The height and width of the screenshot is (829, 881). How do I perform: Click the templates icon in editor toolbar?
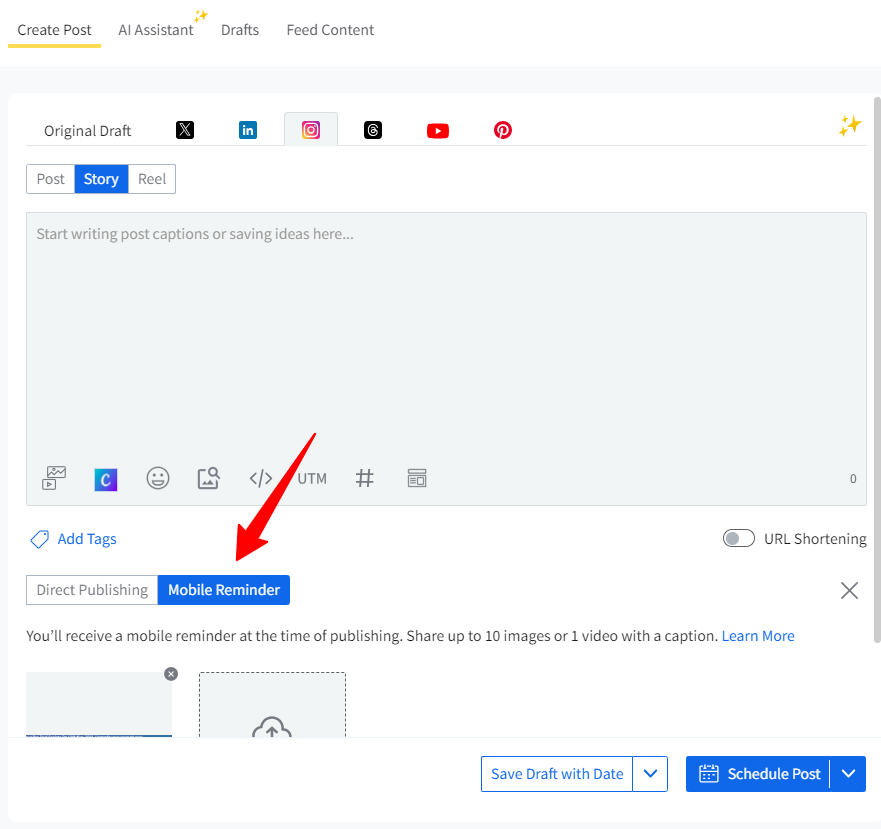click(x=417, y=478)
